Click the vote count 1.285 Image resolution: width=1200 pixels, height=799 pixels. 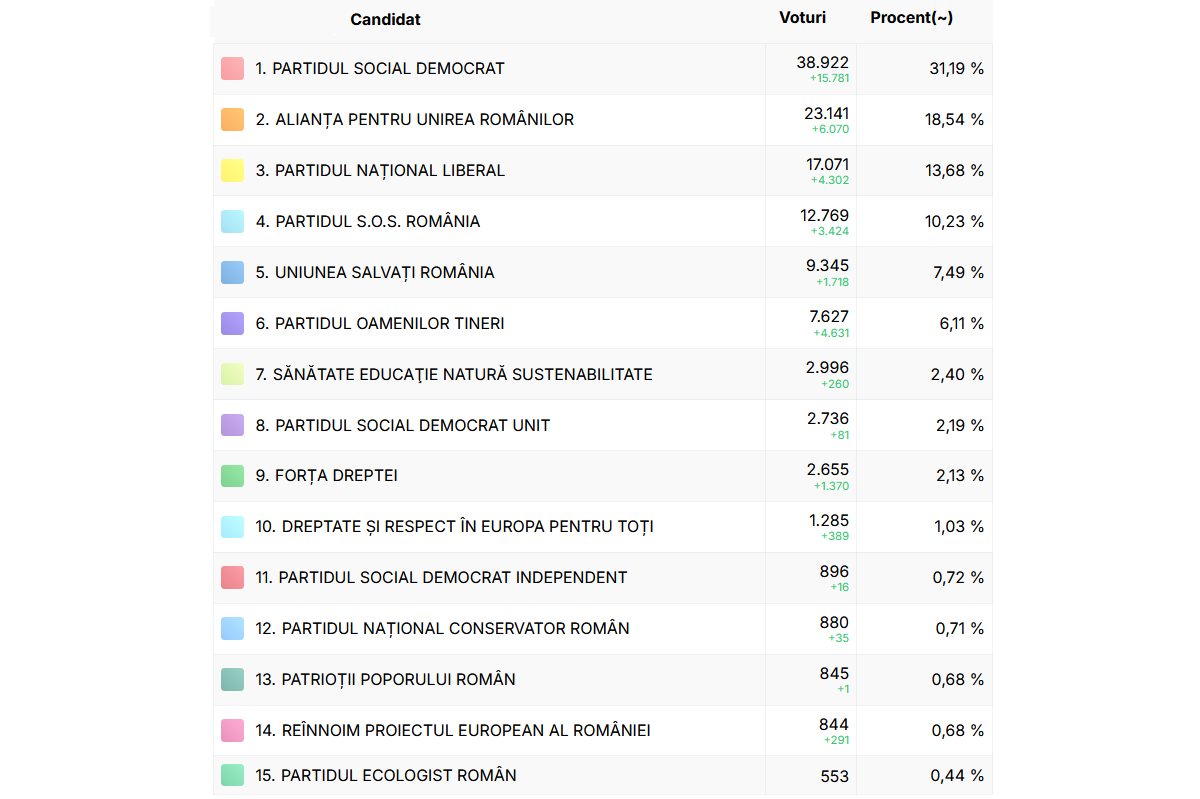tap(829, 520)
